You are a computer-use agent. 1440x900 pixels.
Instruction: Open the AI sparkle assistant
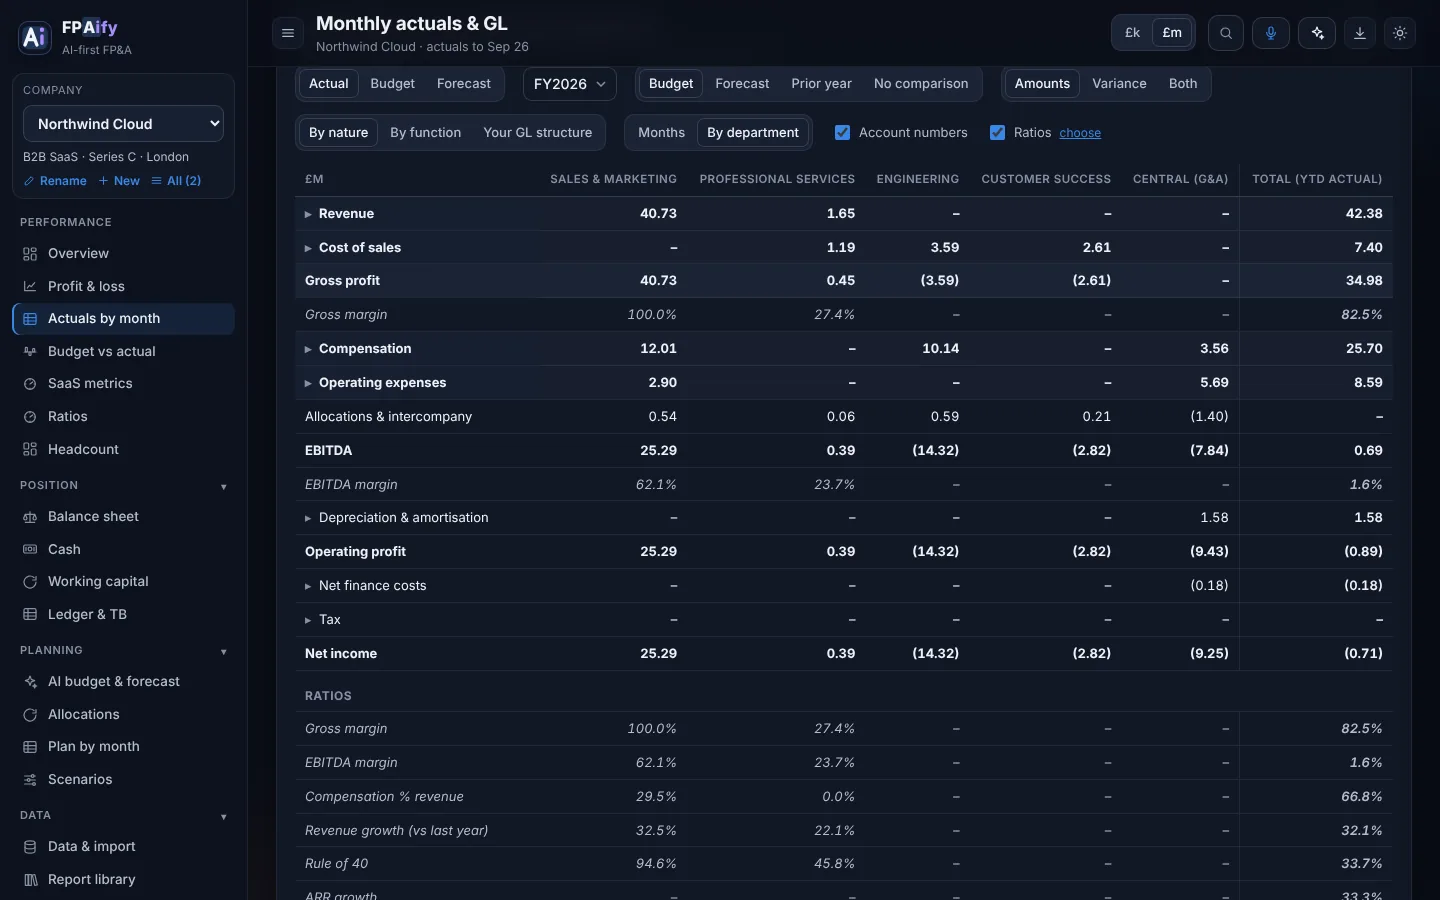click(1317, 33)
